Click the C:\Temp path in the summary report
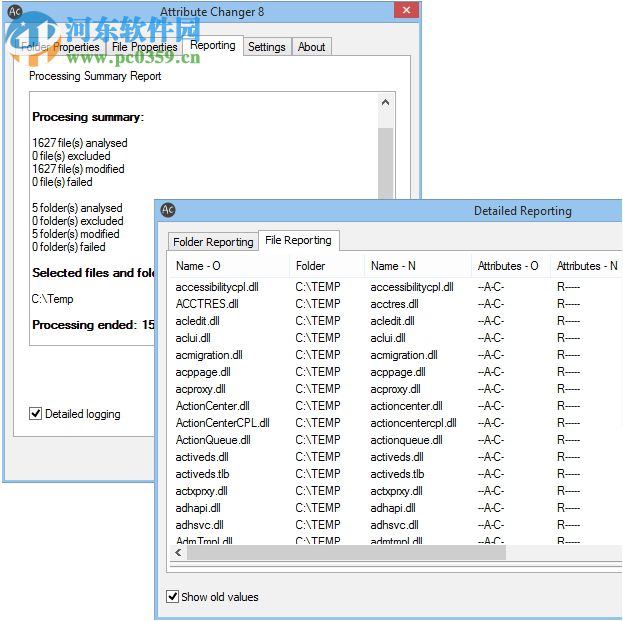Image resolution: width=623 pixels, height=621 pixels. [x=52, y=299]
